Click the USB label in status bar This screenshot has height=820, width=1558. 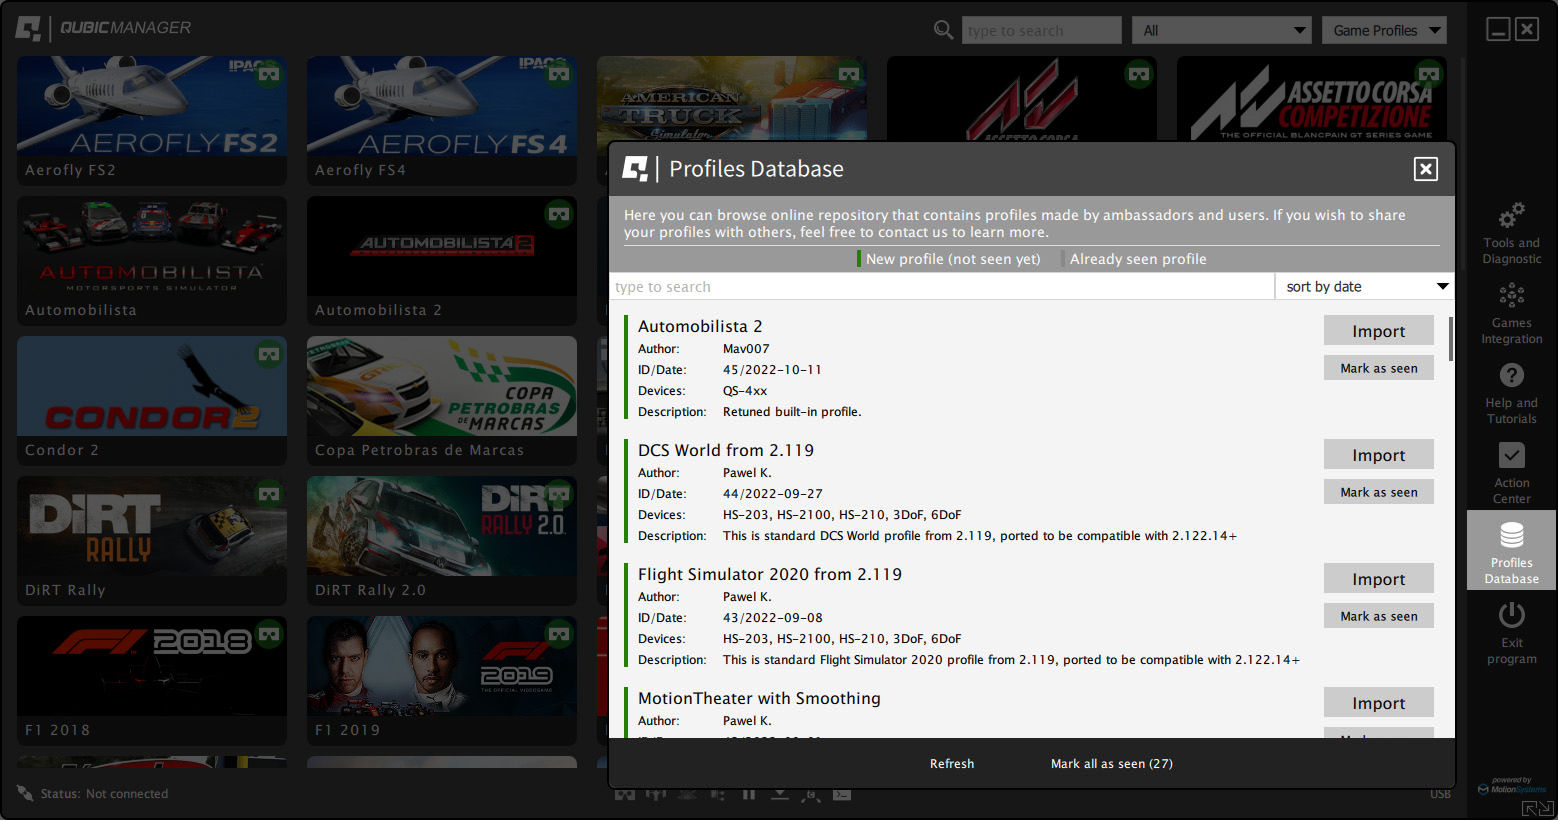tap(1440, 794)
